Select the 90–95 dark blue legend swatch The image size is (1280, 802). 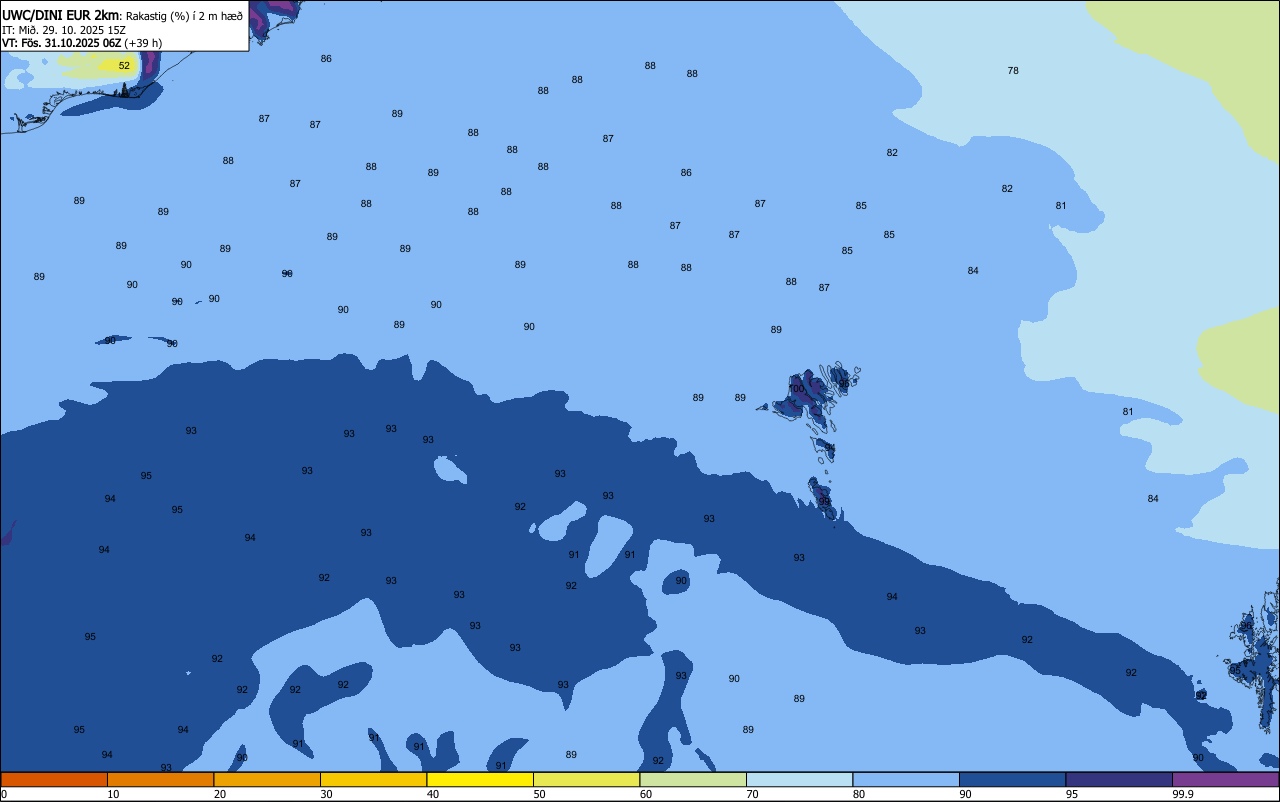coord(1012,779)
